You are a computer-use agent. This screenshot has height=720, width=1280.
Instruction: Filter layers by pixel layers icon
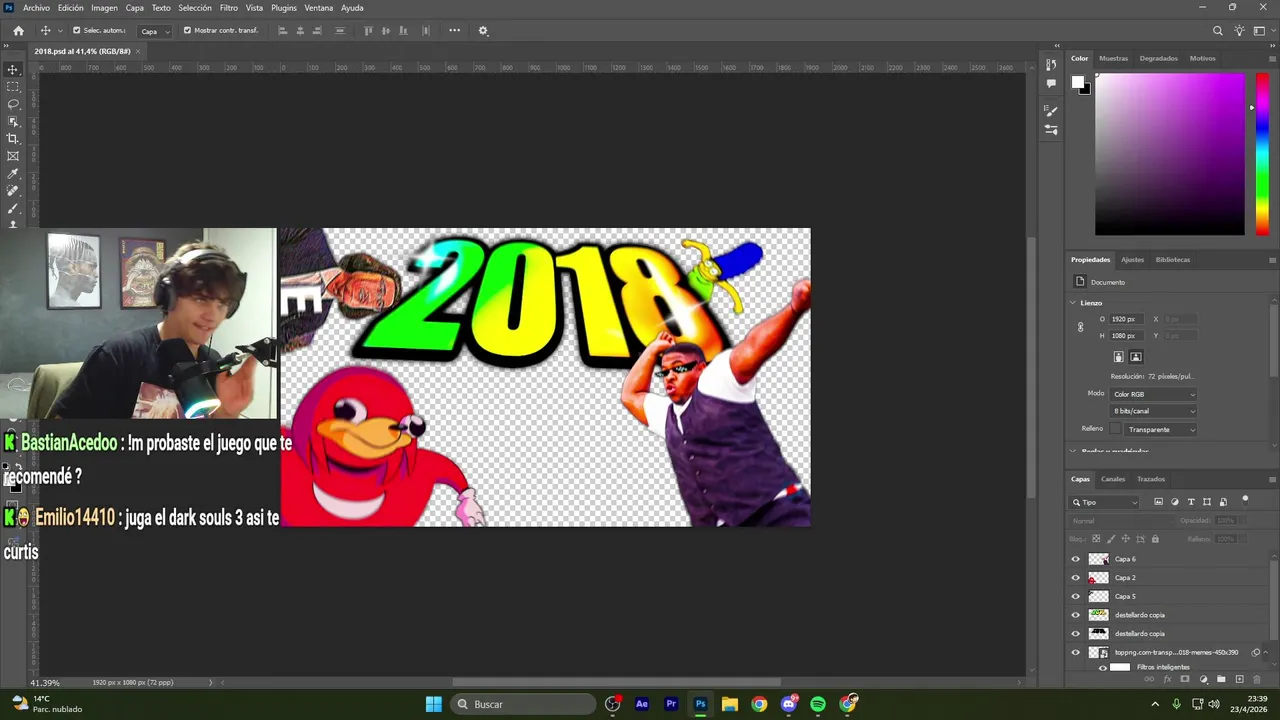[x=1158, y=502]
